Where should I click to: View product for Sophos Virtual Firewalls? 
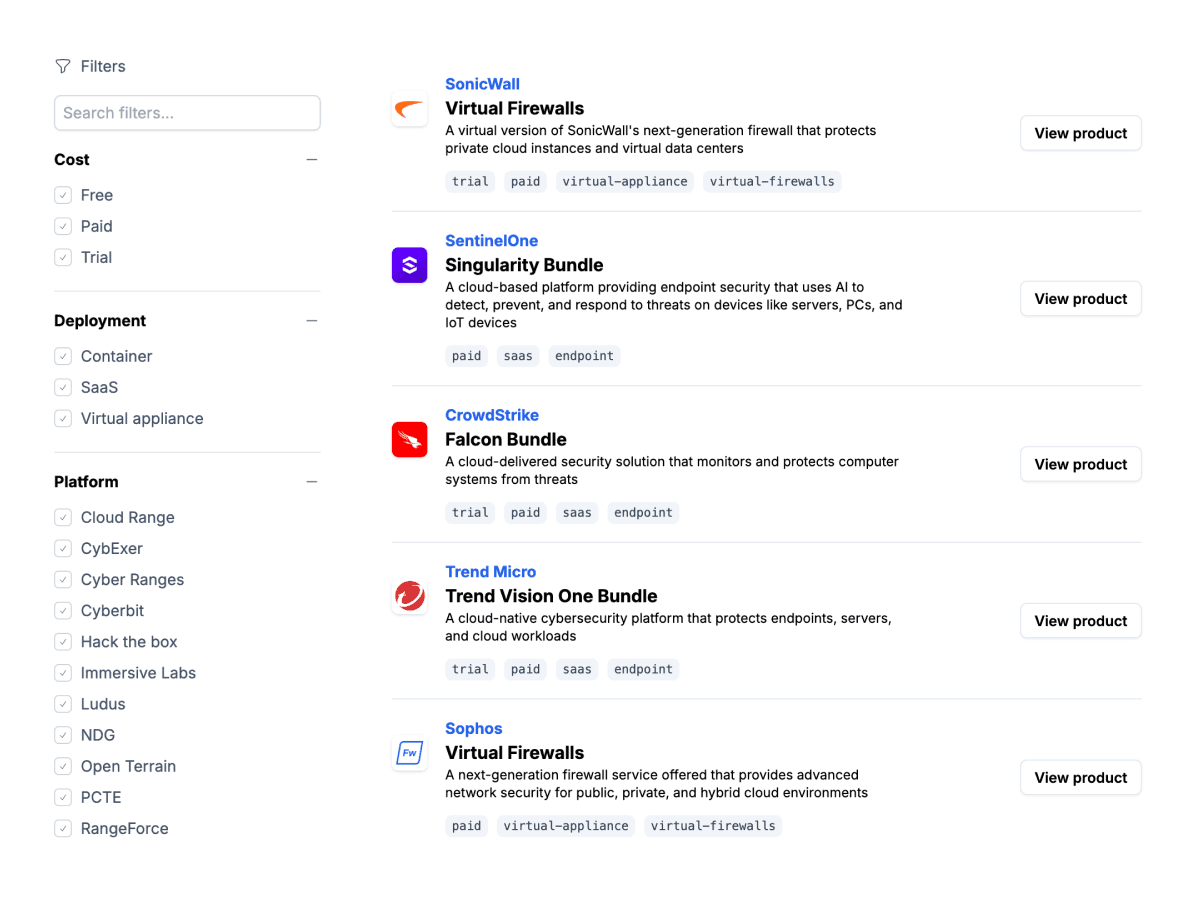1080,777
